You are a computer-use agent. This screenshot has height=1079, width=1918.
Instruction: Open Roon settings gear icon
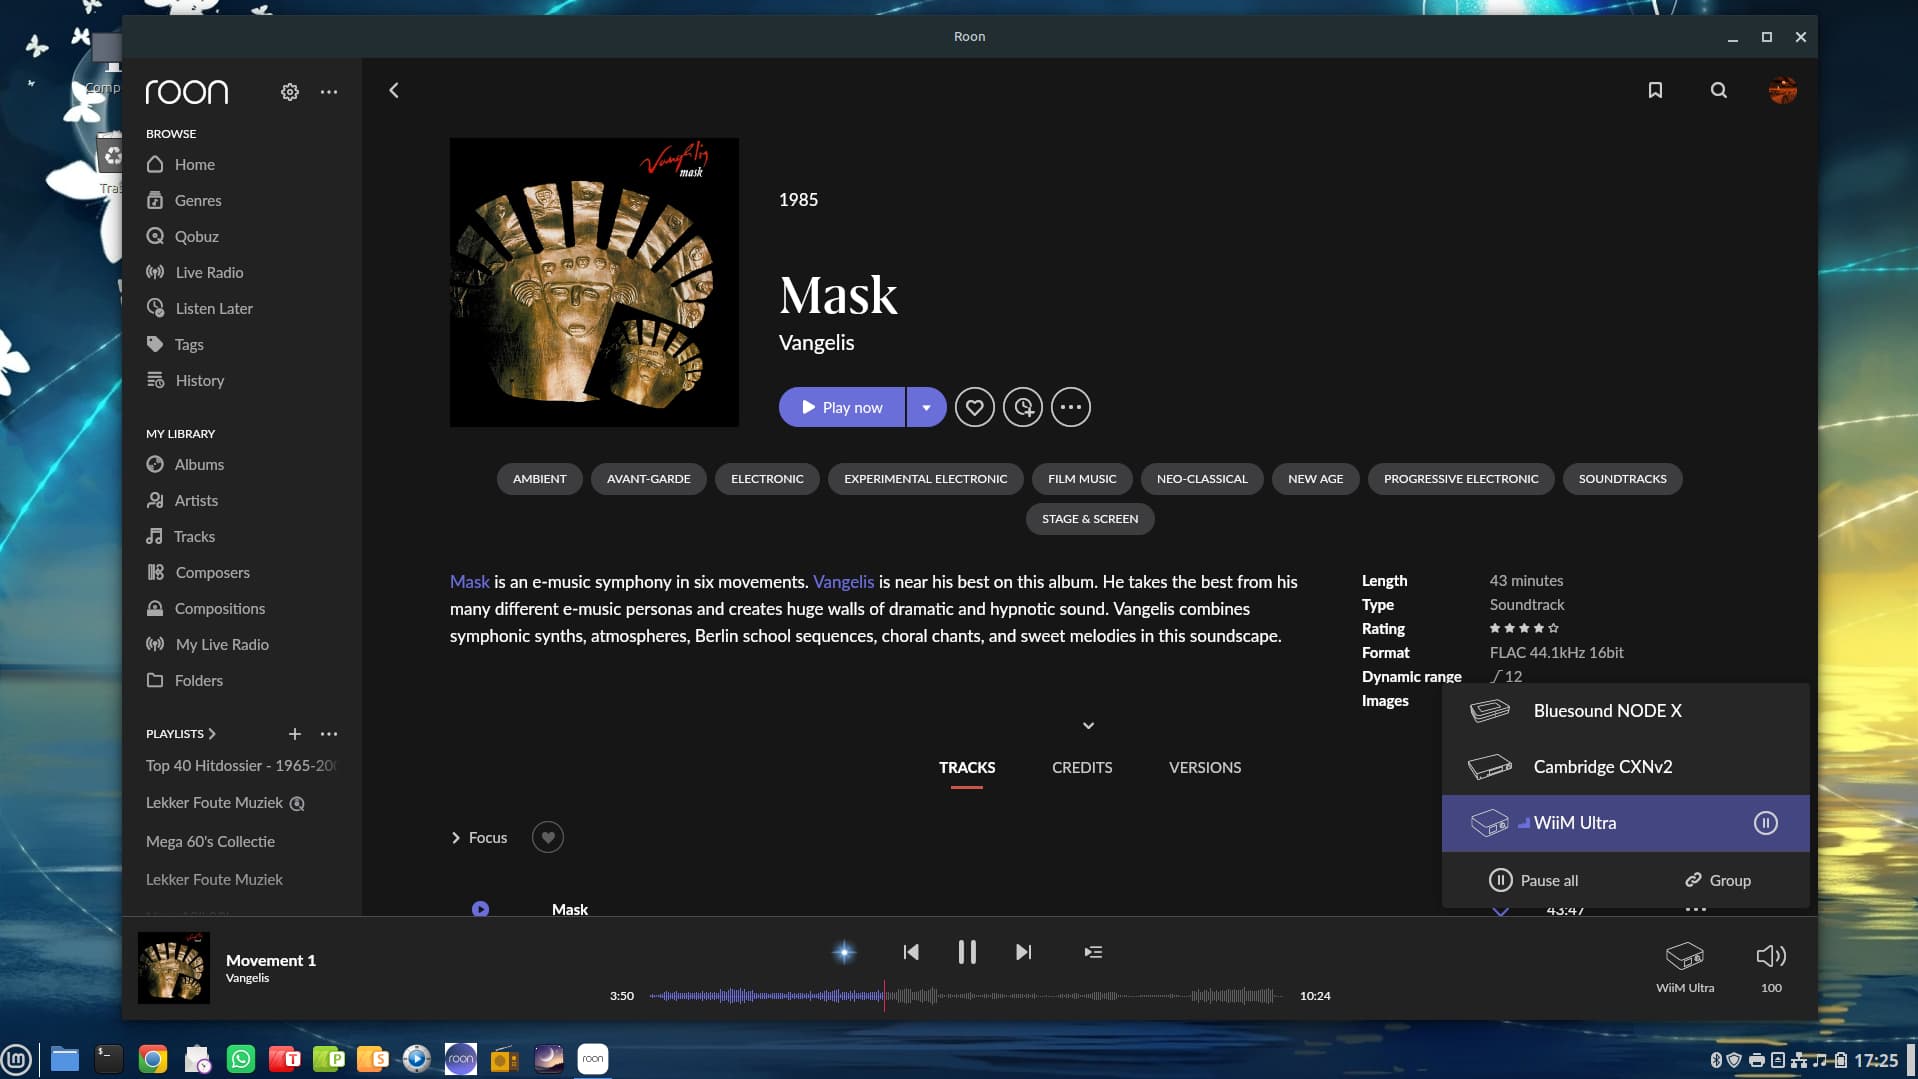pos(290,92)
